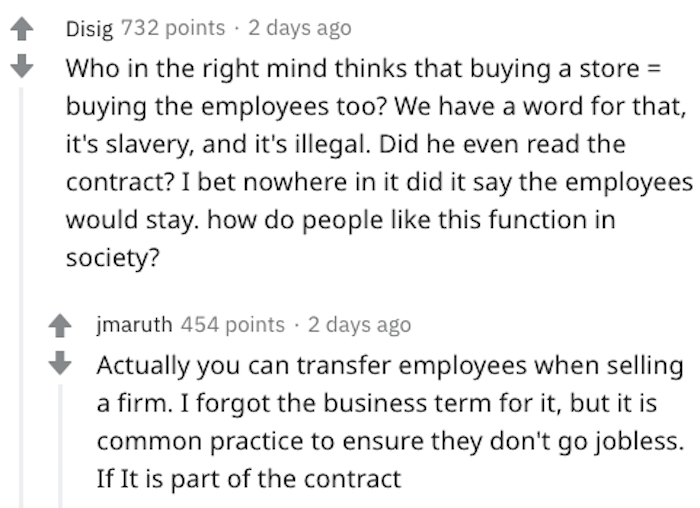Click the timestamp on jmaruth's reply
The height and width of the screenshot is (508, 700).
tap(360, 324)
